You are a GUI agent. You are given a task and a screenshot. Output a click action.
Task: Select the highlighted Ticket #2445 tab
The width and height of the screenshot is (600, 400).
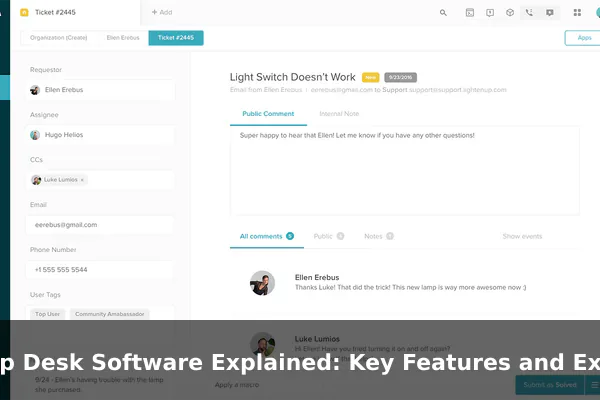[x=176, y=38]
